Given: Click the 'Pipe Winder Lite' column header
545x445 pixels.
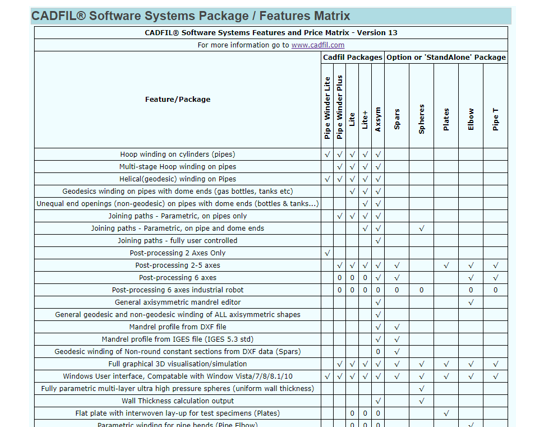Looking at the screenshot, I should pos(327,108).
